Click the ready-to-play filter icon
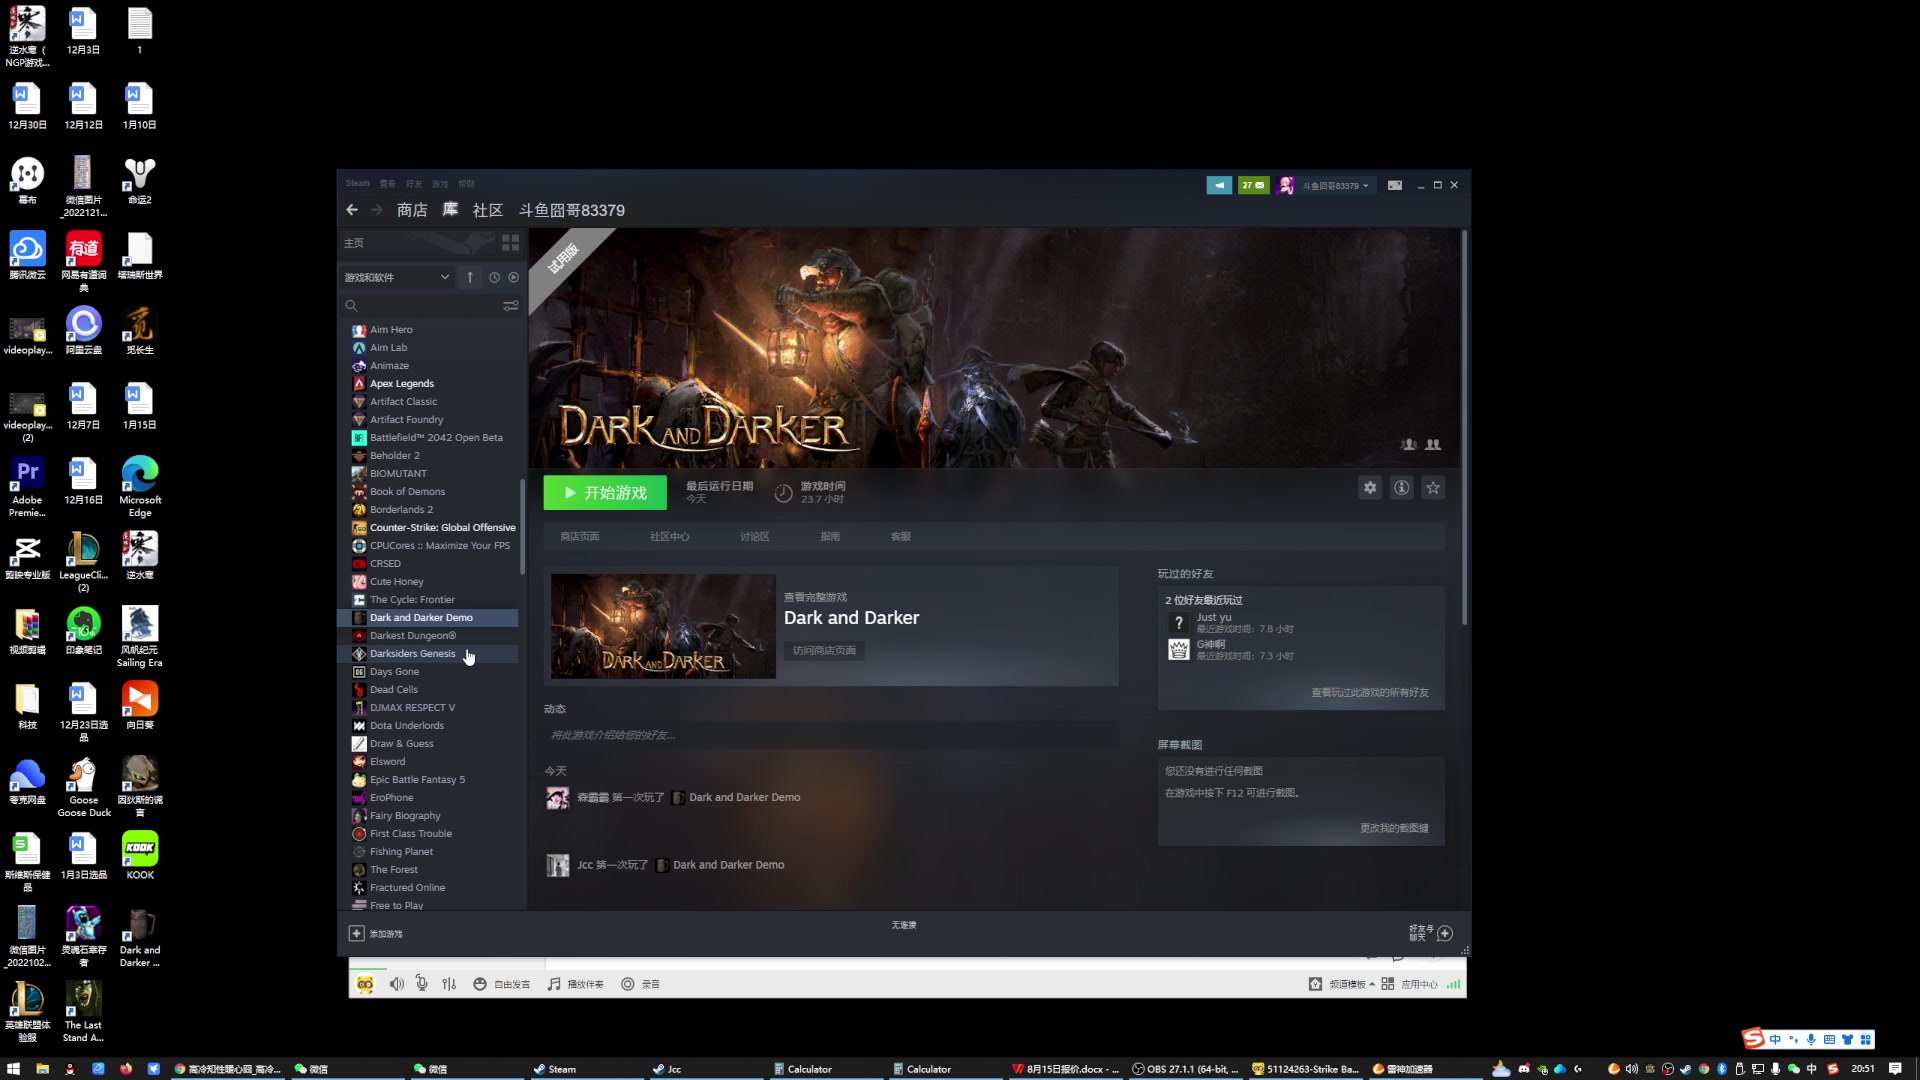 click(x=513, y=277)
